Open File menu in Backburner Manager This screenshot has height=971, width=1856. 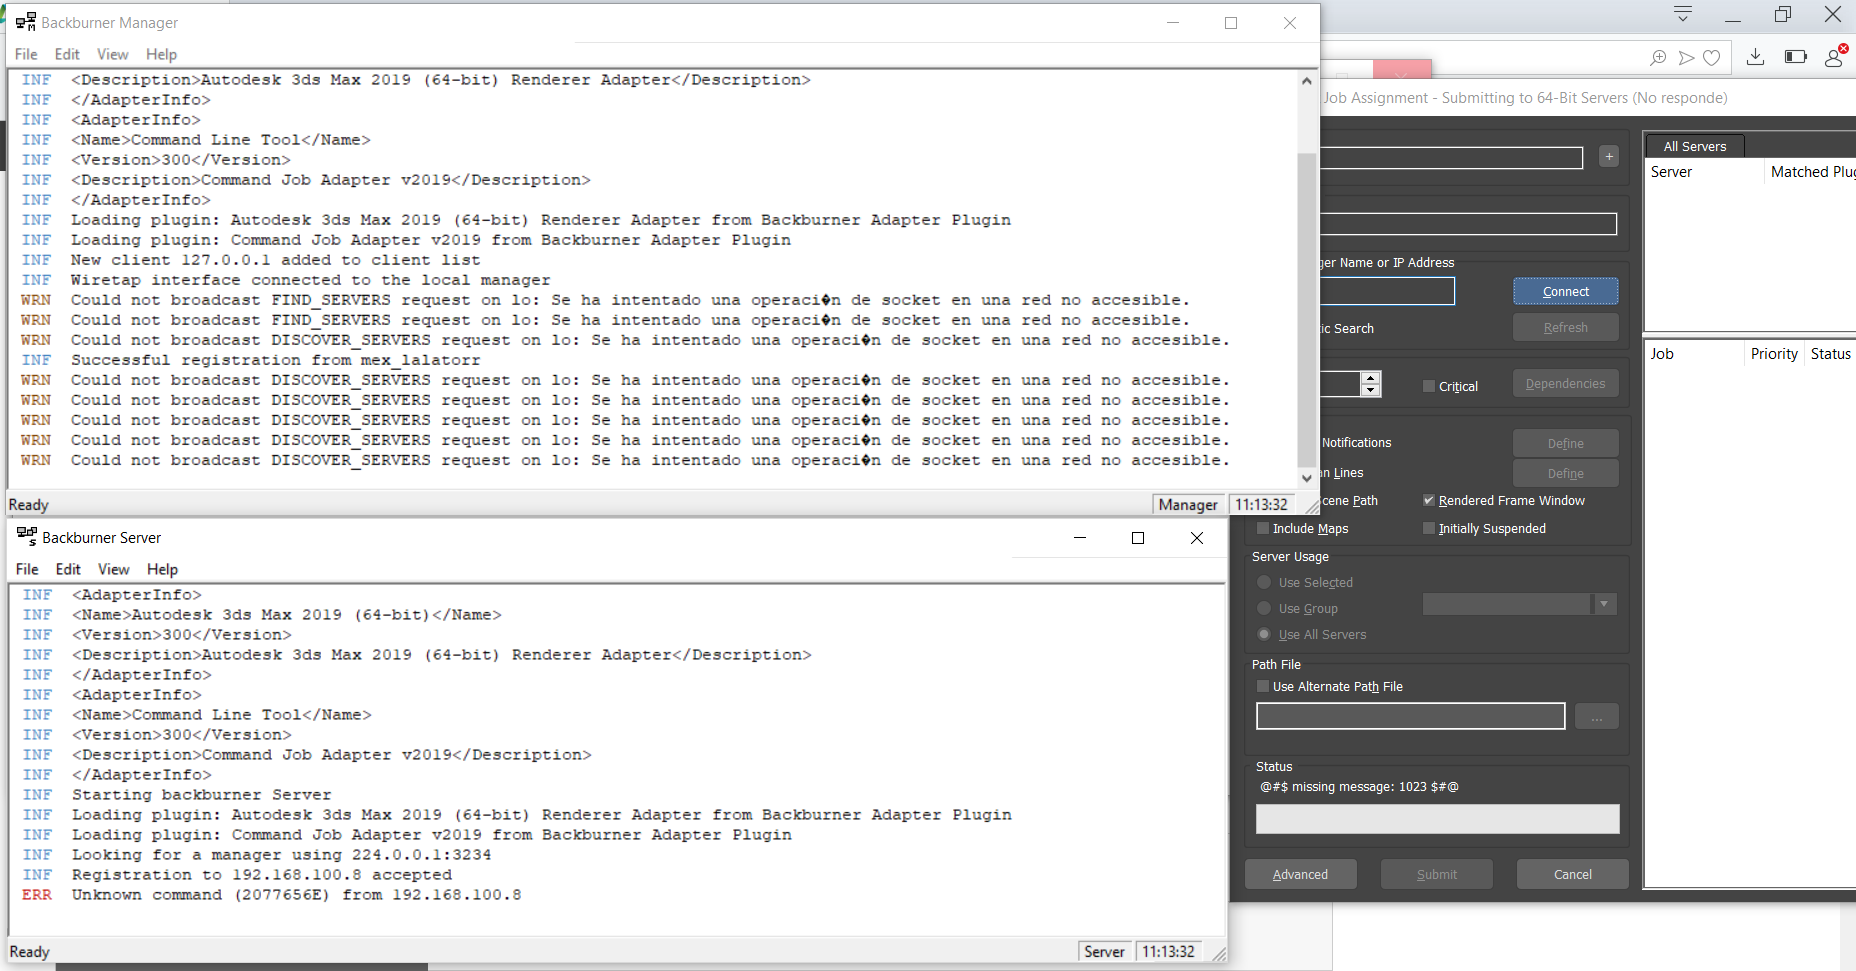click(x=26, y=54)
